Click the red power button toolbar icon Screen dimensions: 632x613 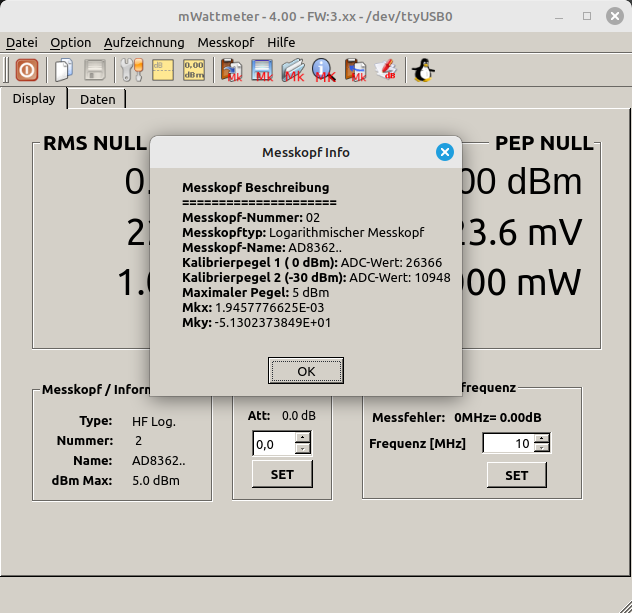pos(27,70)
